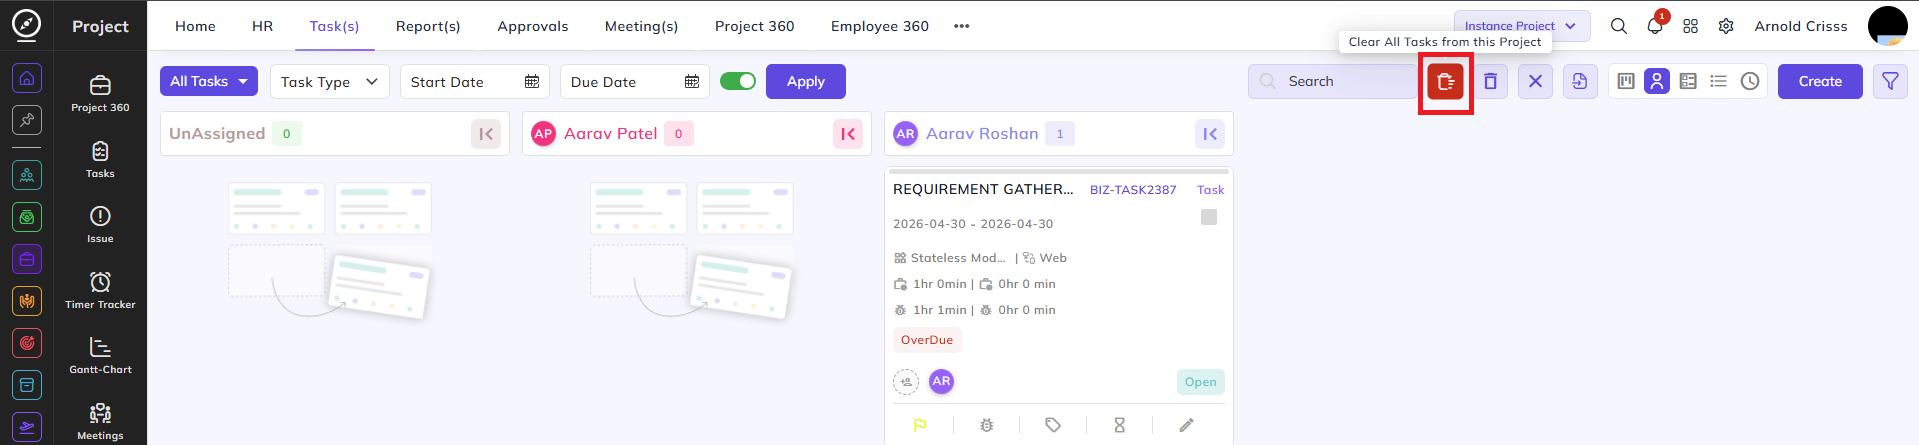Open Tasks in the sidebar

pyautogui.click(x=100, y=160)
